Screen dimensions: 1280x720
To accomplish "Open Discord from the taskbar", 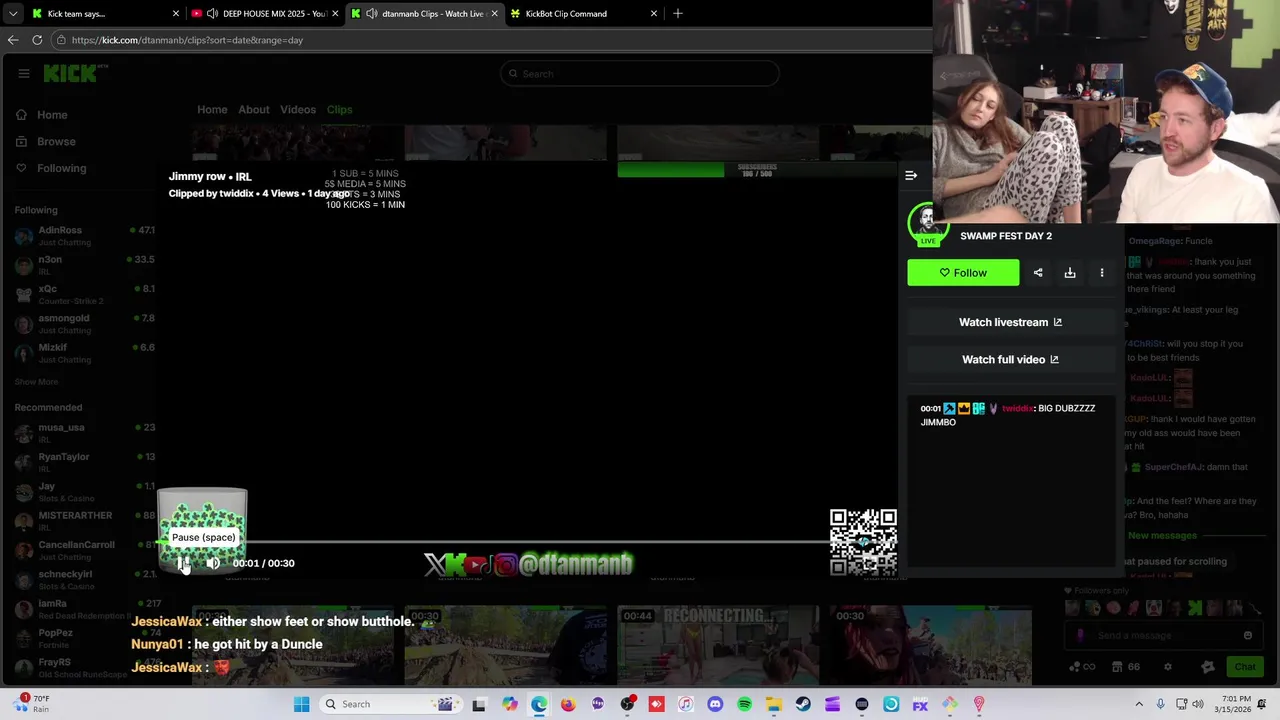I will pyautogui.click(x=715, y=704).
